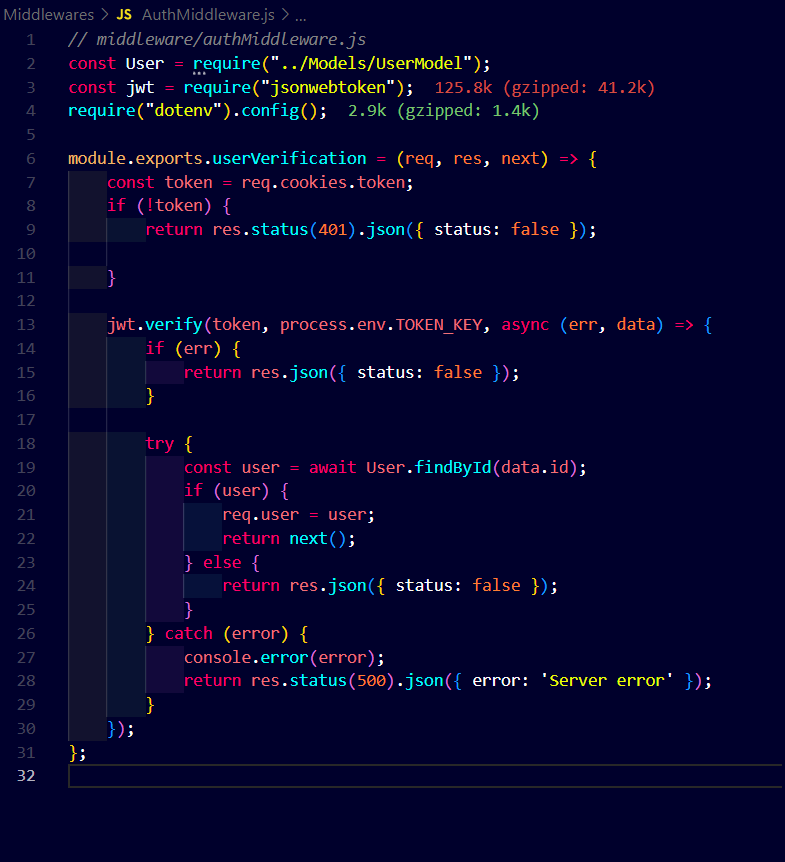785x862 pixels.
Task: Click the 'async' keyword on line 13
Action: click(525, 325)
